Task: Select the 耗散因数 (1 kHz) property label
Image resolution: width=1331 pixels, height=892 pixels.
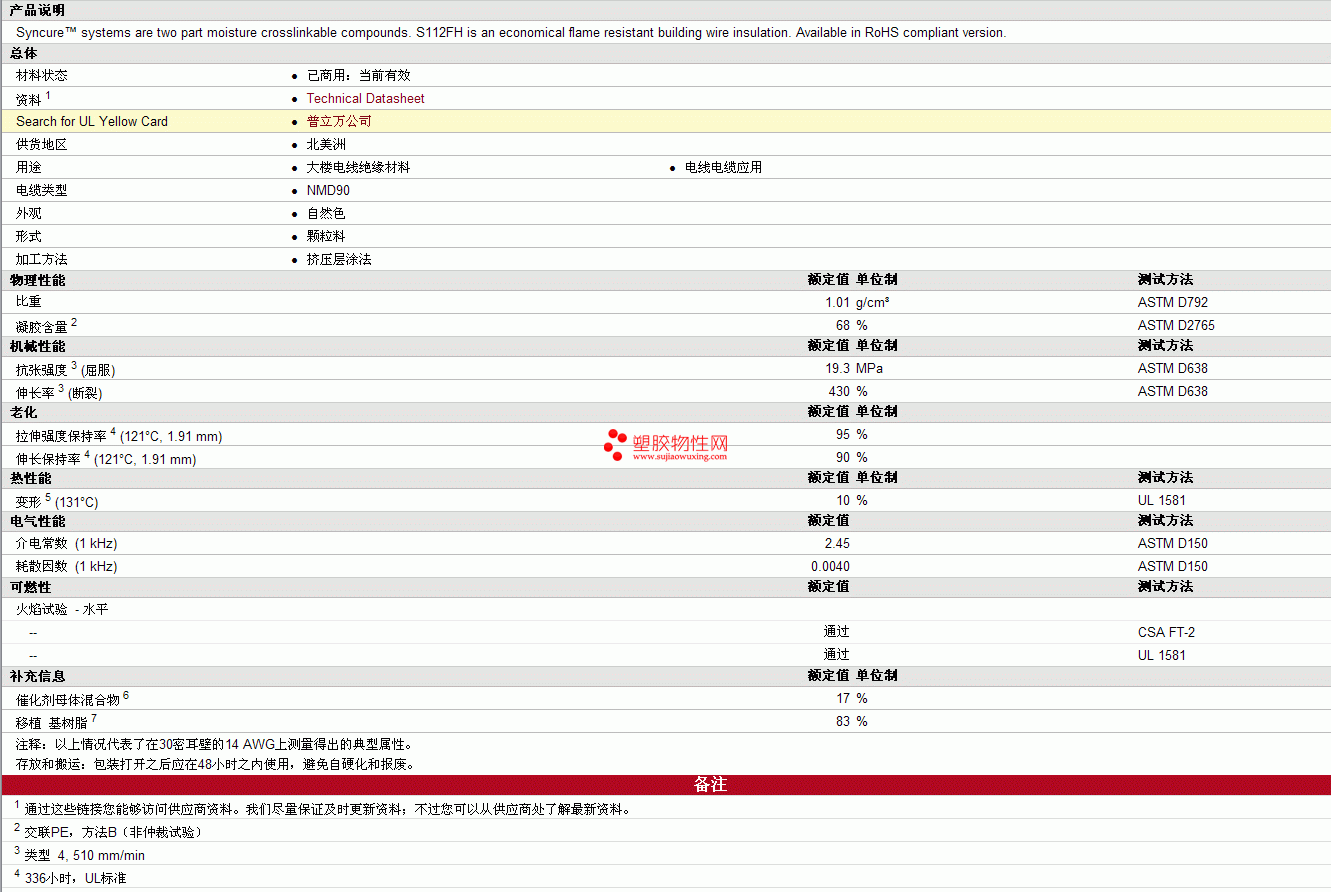Action: 67,566
